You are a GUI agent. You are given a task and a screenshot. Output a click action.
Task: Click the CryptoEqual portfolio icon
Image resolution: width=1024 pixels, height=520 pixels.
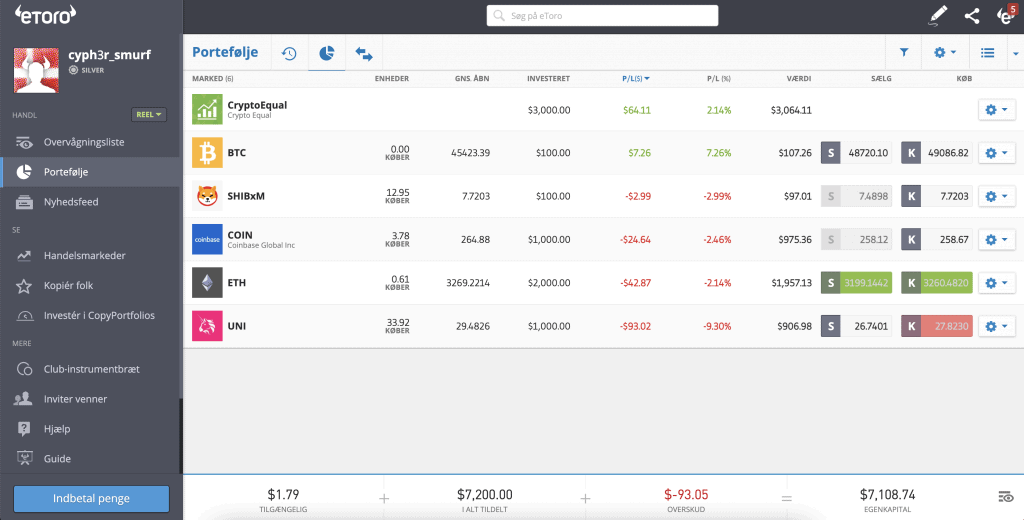(207, 109)
